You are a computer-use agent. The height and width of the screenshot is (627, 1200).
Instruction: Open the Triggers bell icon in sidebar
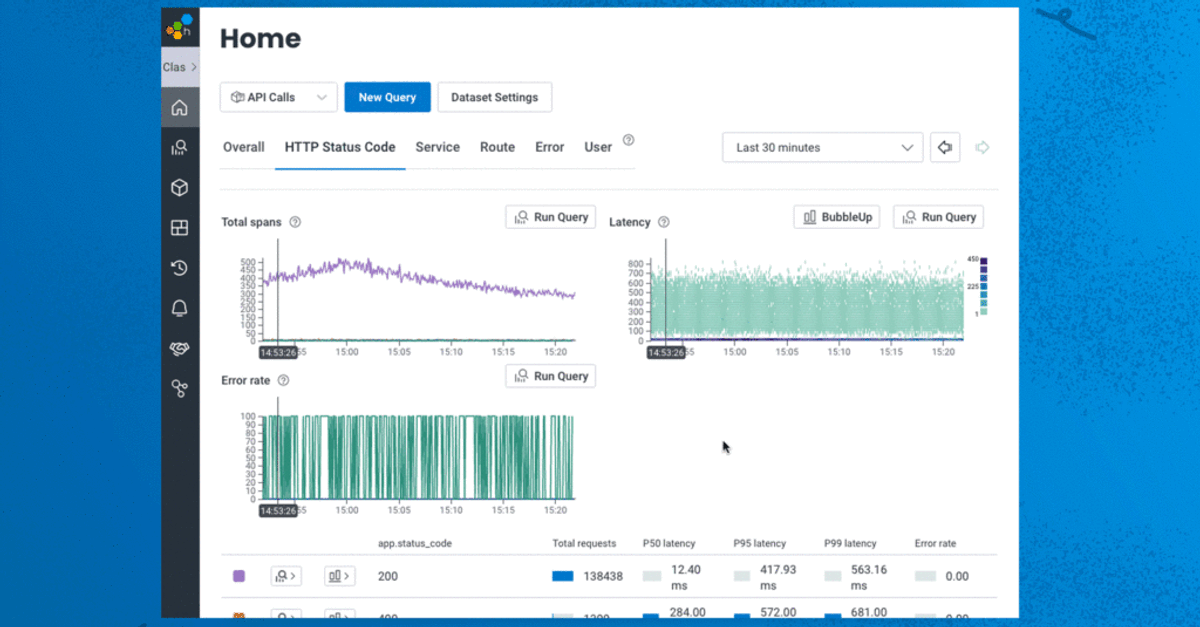180,308
